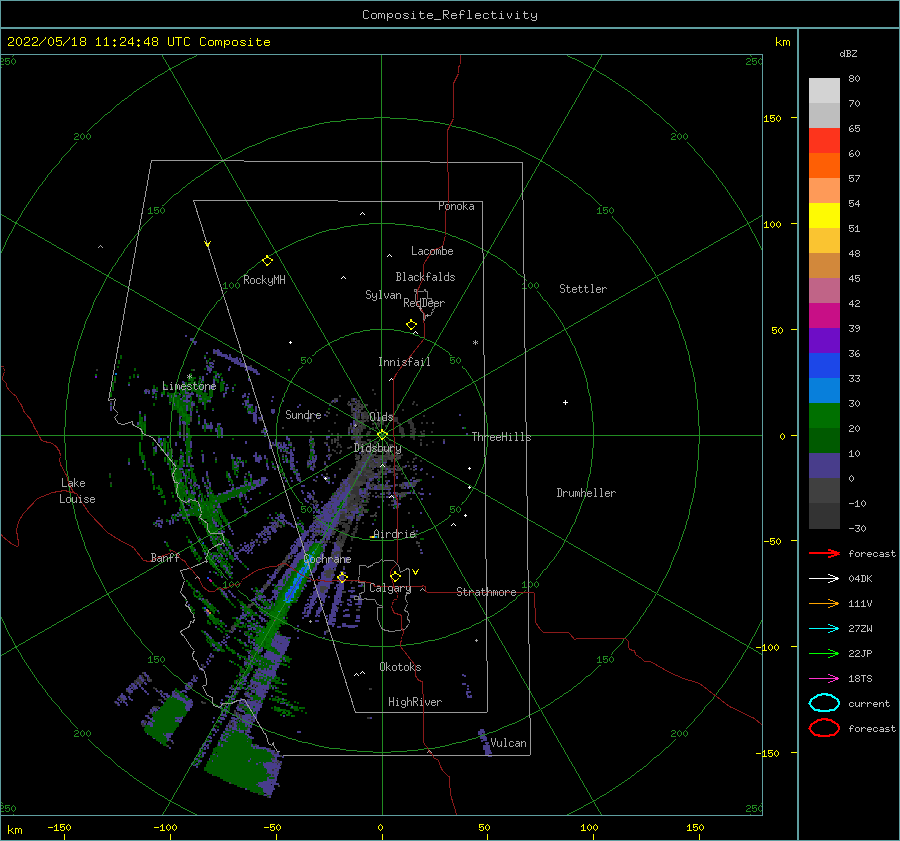Viewport: 900px width, 841px height.
Task: Click the Vulcan label
Action: click(509, 743)
